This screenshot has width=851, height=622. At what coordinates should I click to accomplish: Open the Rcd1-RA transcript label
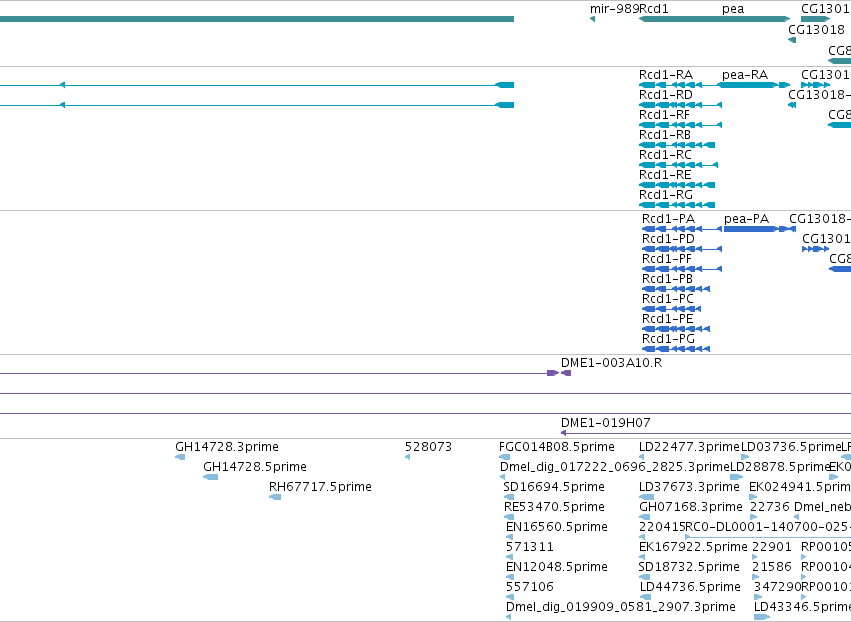666,75
